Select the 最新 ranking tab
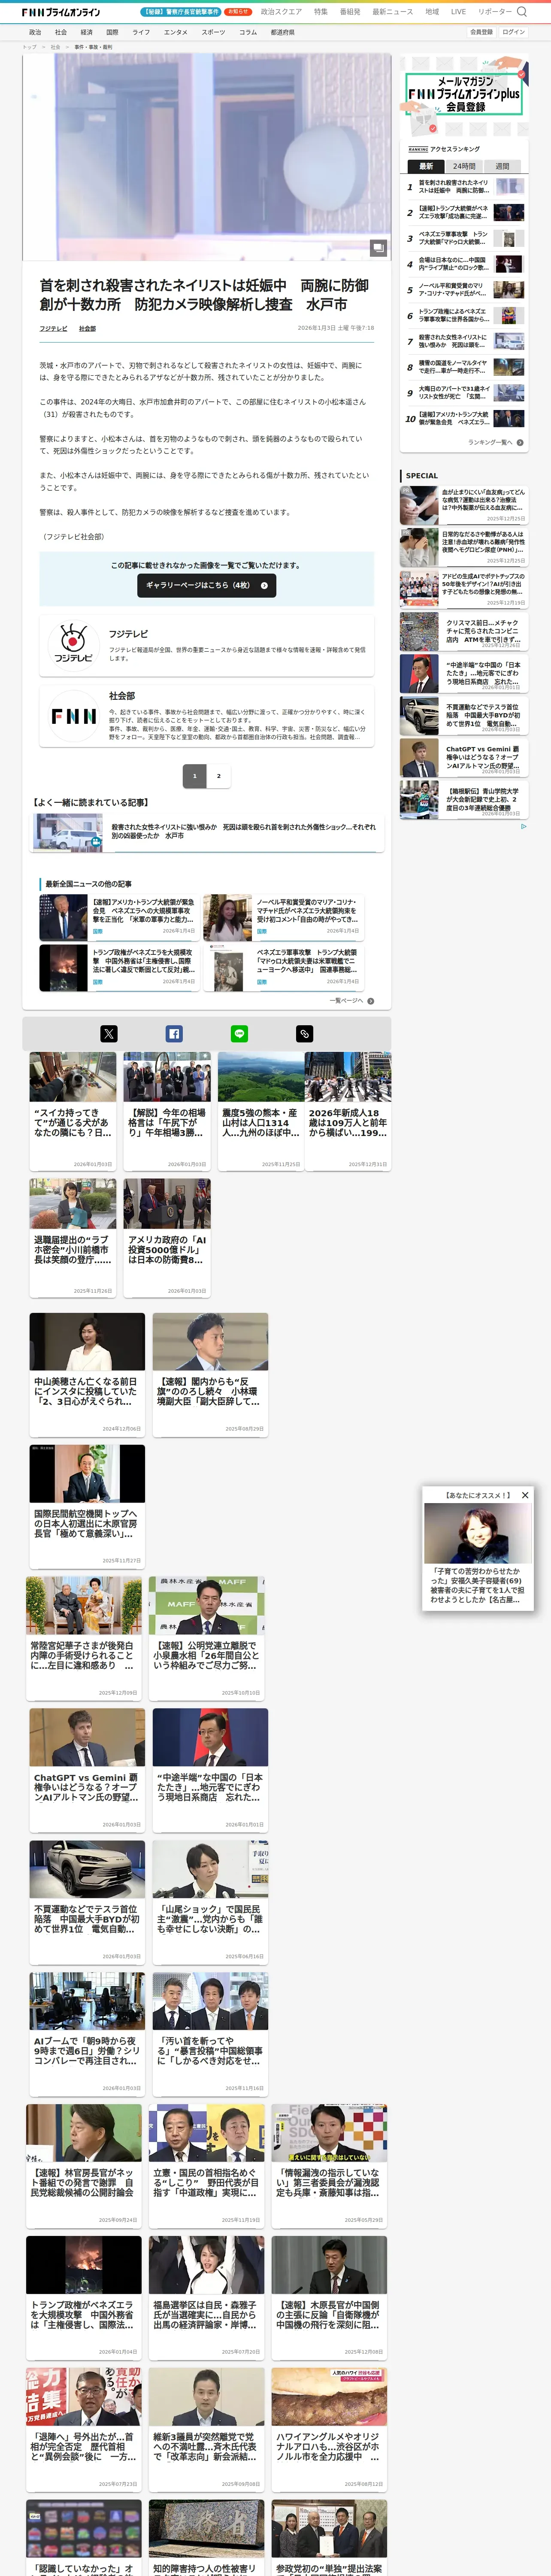551x2576 pixels. coord(426,166)
